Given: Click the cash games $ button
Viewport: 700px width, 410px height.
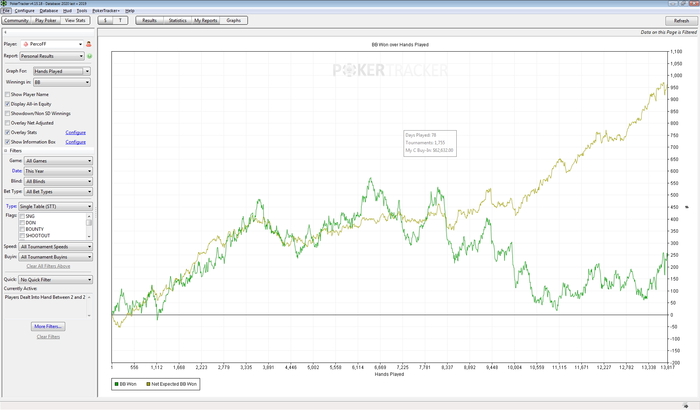Looking at the screenshot, I should click(x=105, y=20).
